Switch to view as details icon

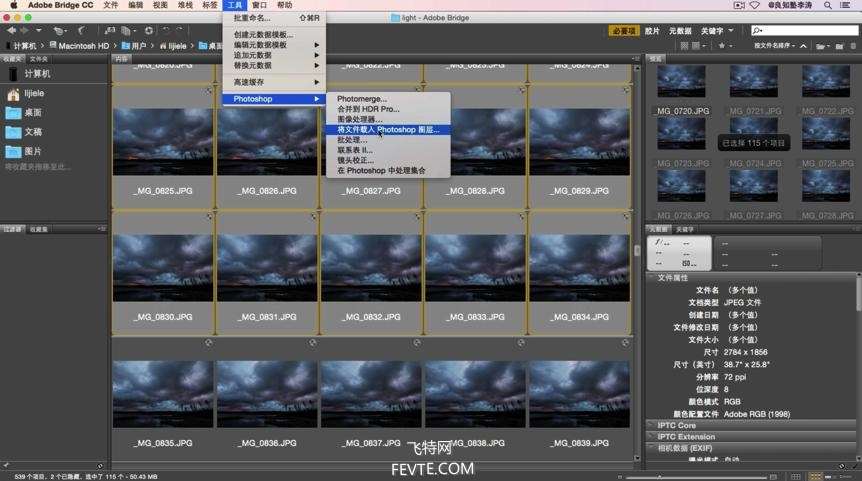tap(830, 477)
